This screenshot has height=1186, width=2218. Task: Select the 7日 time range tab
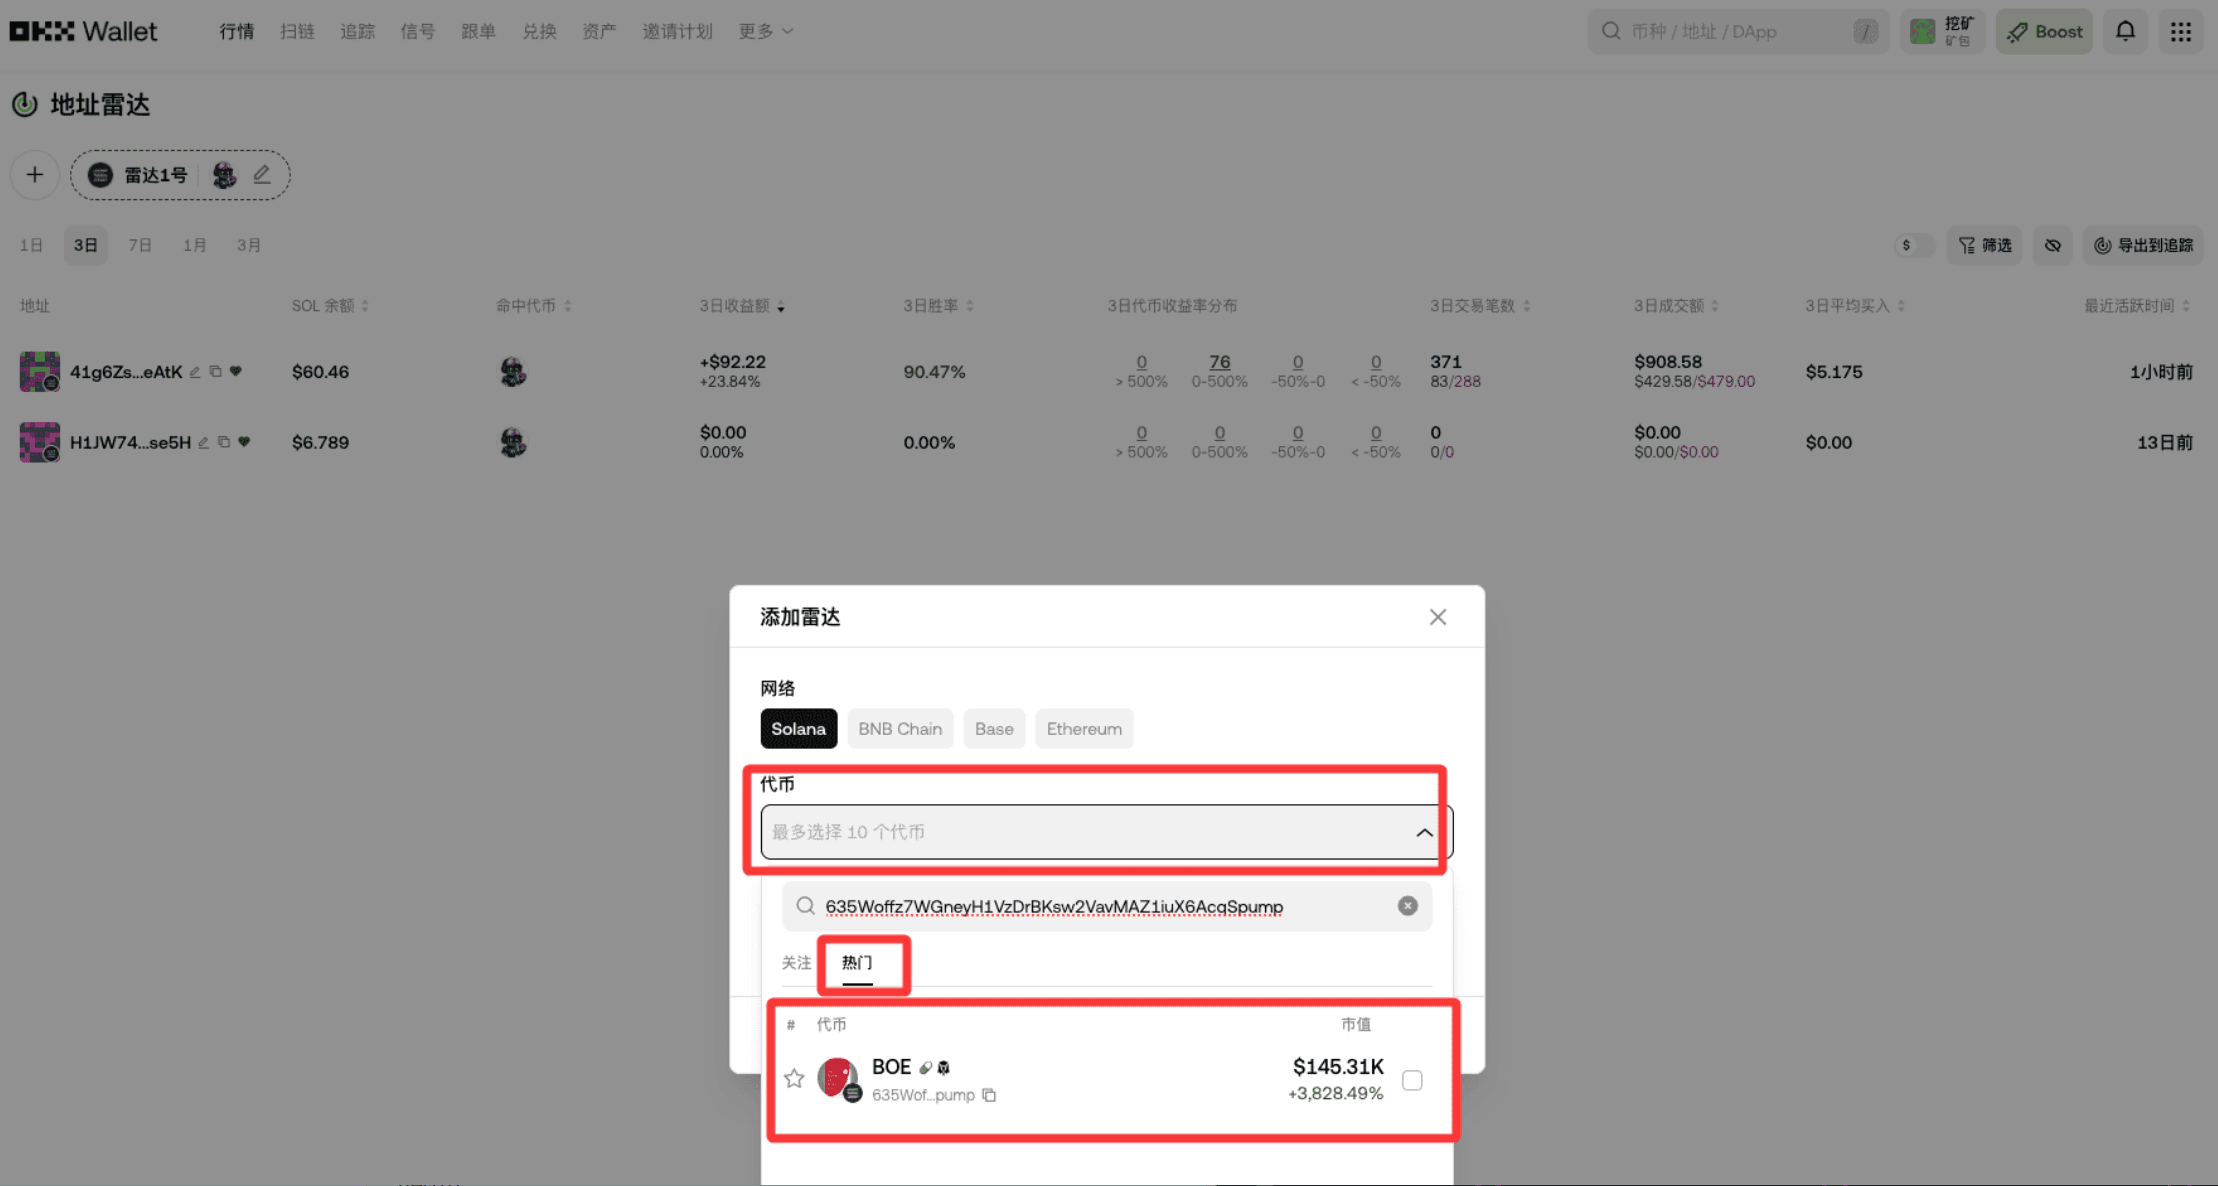point(140,245)
